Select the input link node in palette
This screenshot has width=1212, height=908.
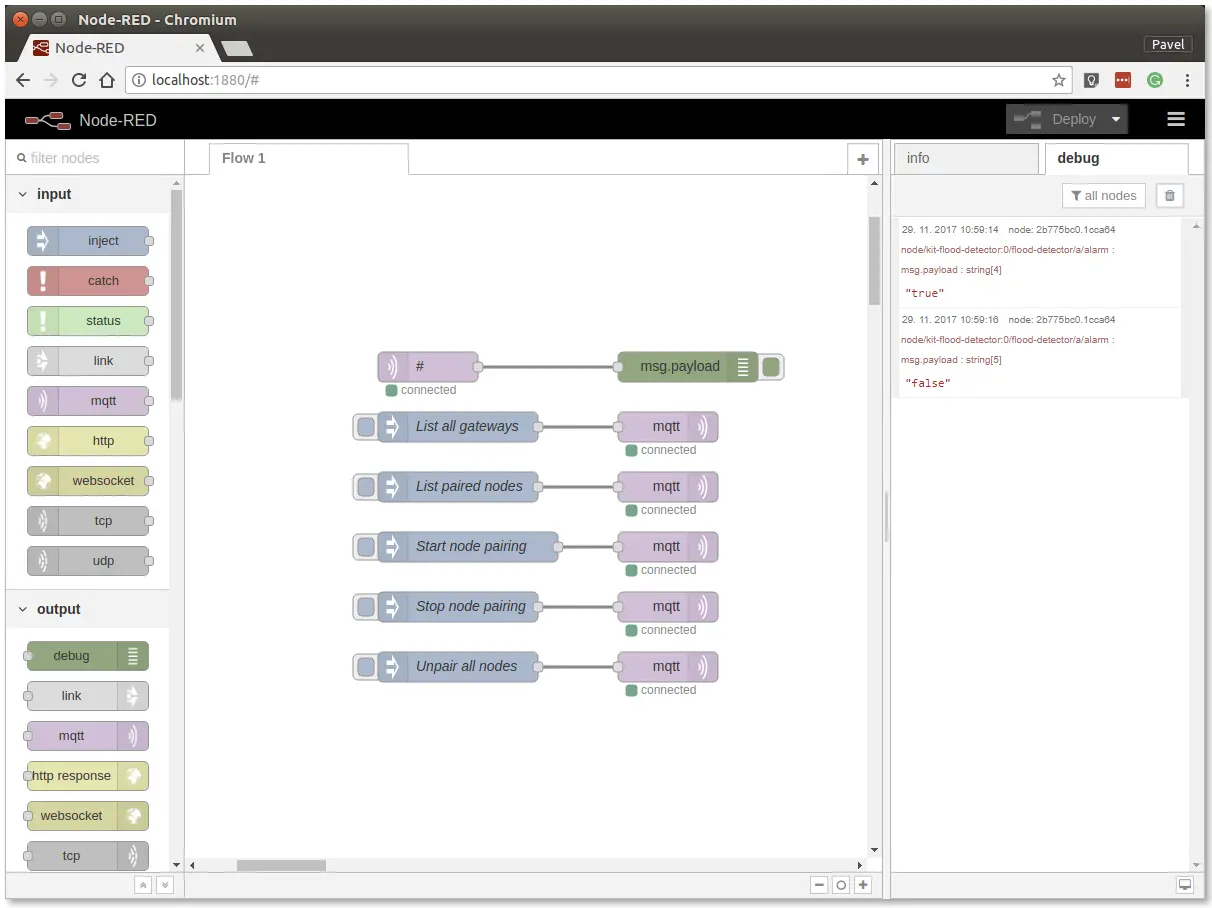(x=88, y=361)
